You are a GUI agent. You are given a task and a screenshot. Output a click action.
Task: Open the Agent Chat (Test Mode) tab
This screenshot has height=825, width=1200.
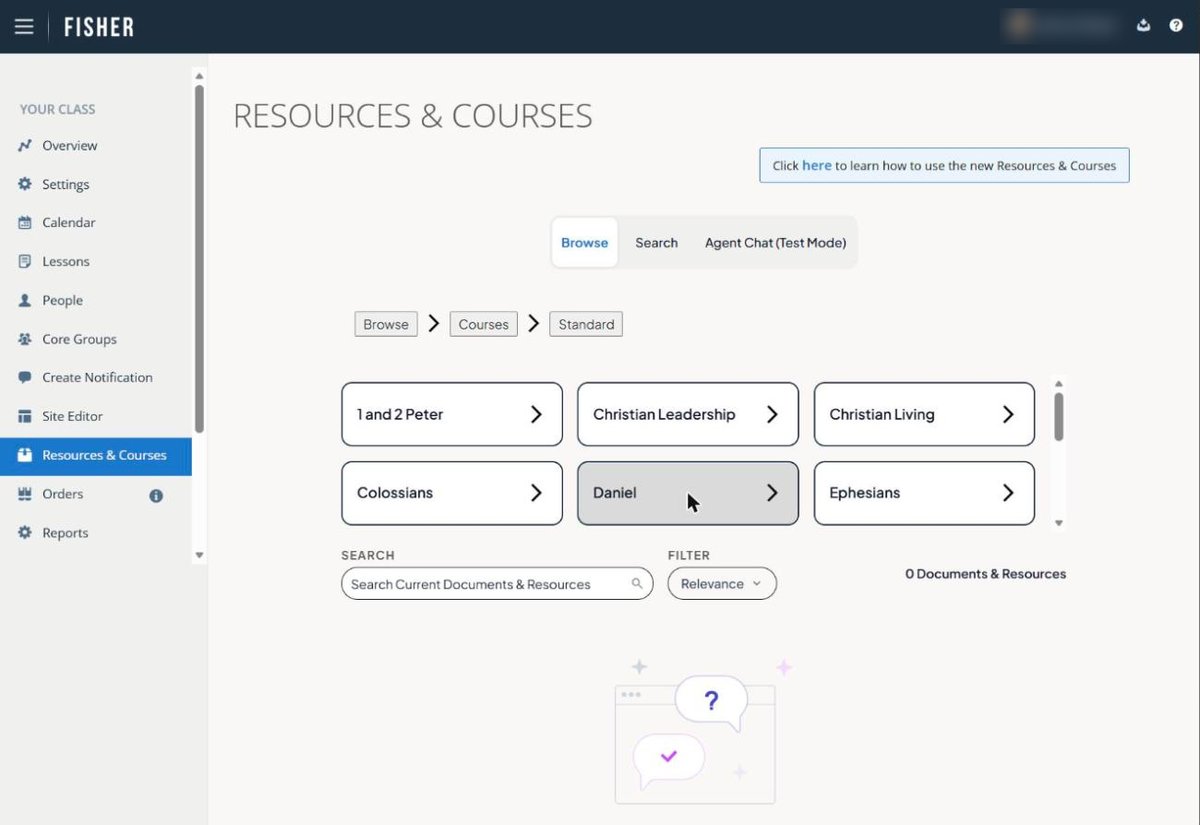pos(775,243)
